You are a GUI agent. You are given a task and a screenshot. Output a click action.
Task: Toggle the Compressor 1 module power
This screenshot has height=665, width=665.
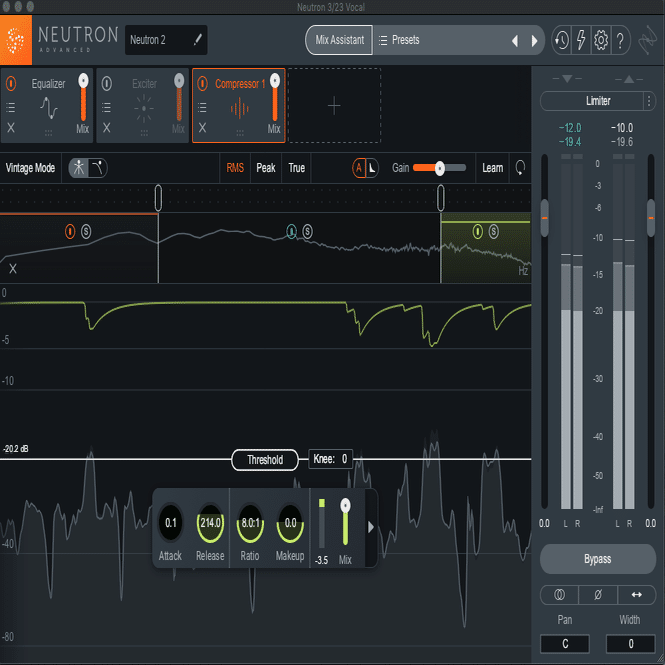203,84
